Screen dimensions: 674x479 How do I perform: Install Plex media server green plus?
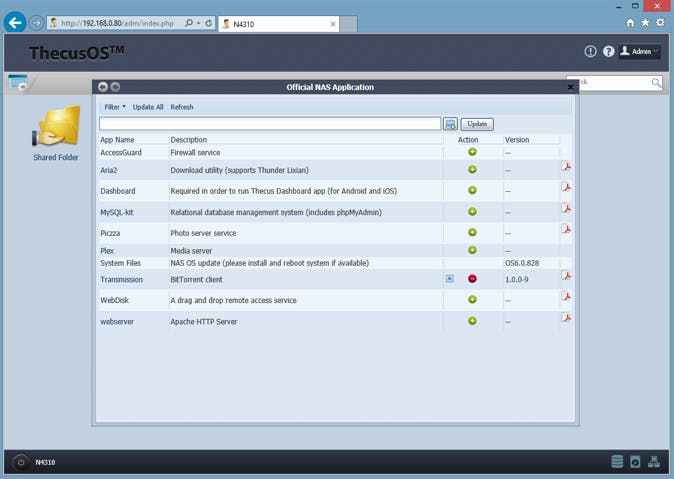point(472,250)
